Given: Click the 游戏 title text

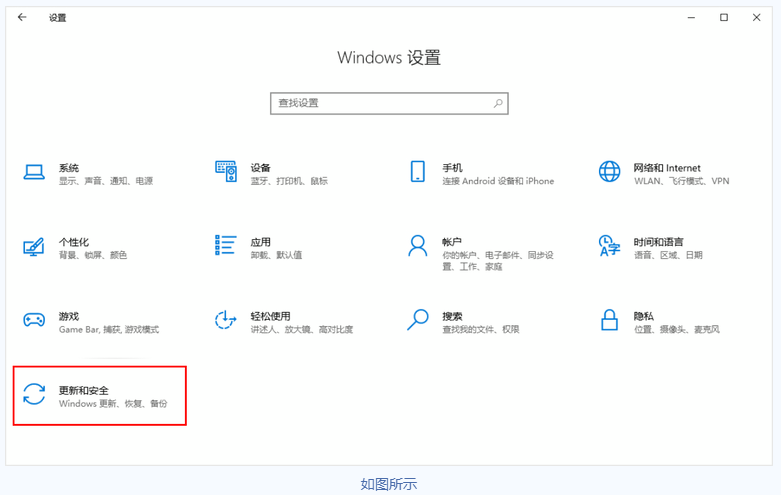Looking at the screenshot, I should click(x=69, y=316).
